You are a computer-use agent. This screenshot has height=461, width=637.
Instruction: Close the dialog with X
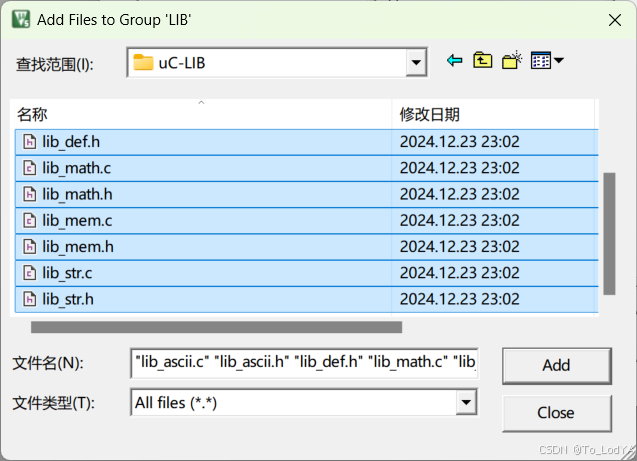point(615,20)
